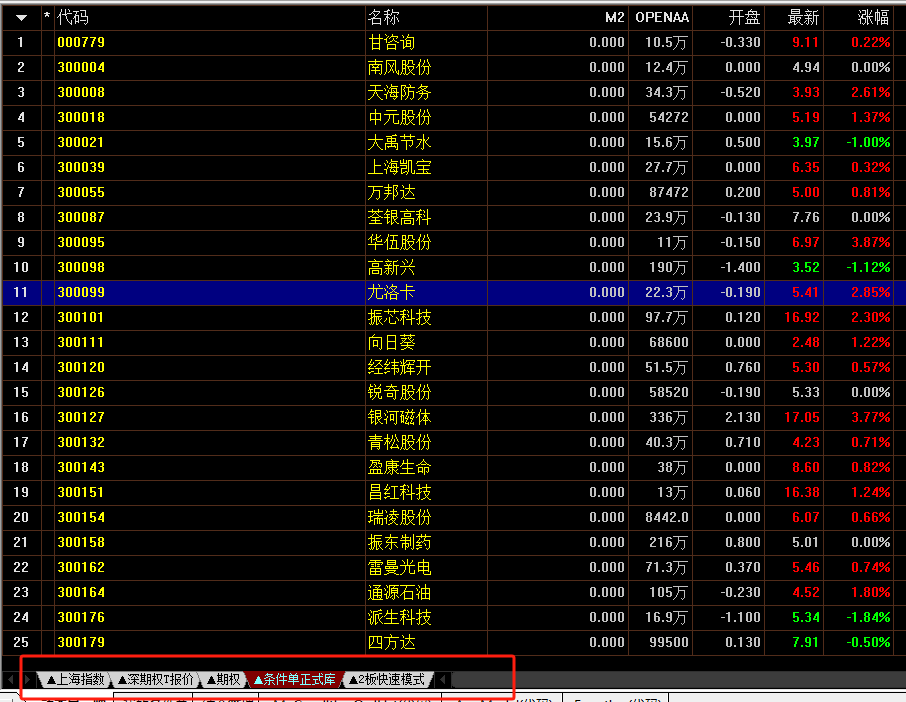The width and height of the screenshot is (906, 702).
Task: Select row number 1
Action: tap(21, 42)
